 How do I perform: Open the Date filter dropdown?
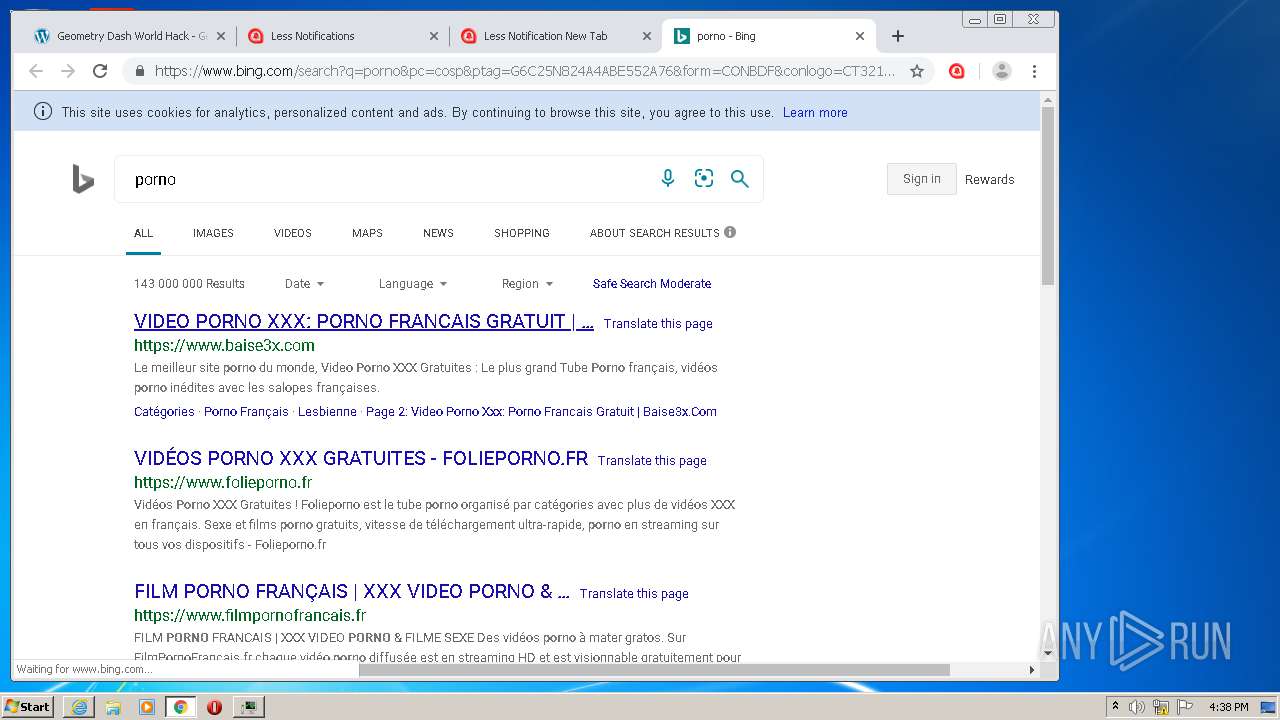click(x=304, y=284)
